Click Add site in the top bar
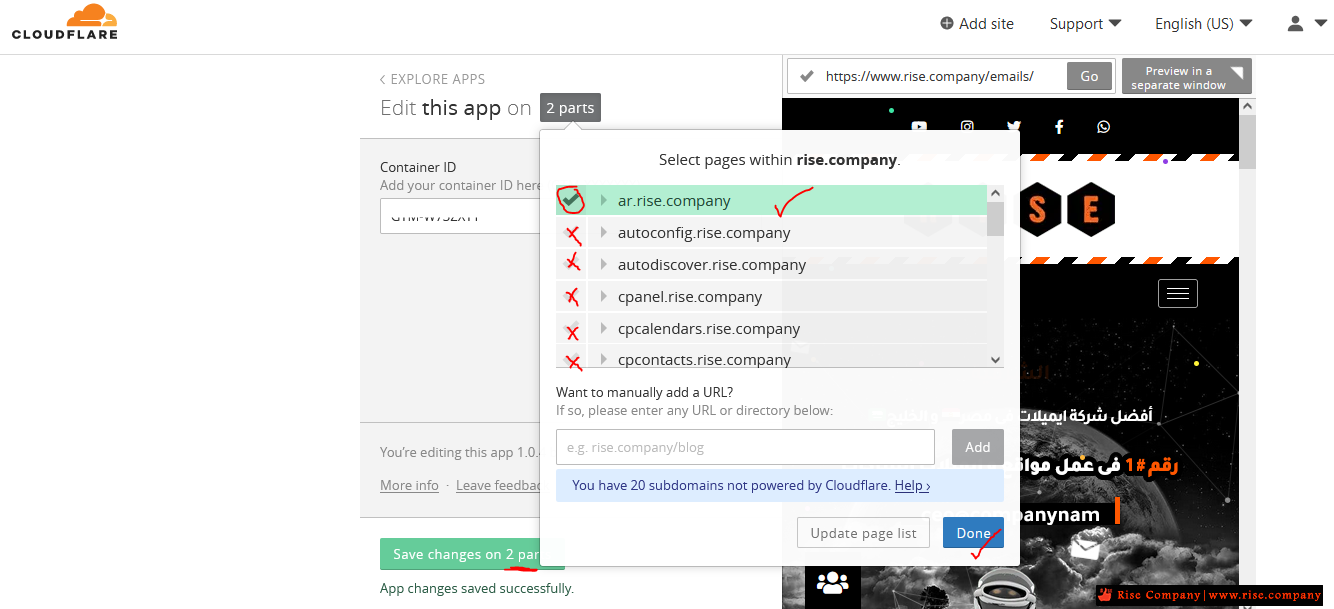The image size is (1334, 609). coord(977,23)
